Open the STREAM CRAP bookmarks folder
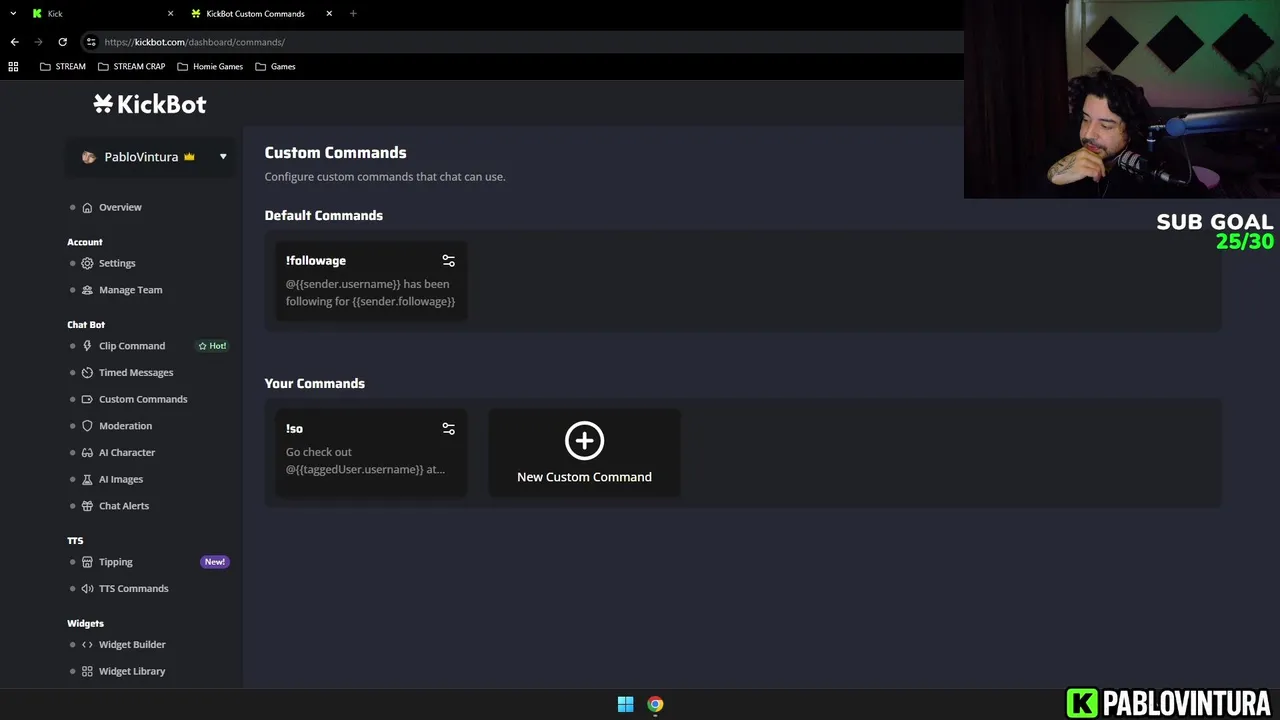The image size is (1280, 720). (x=131, y=66)
